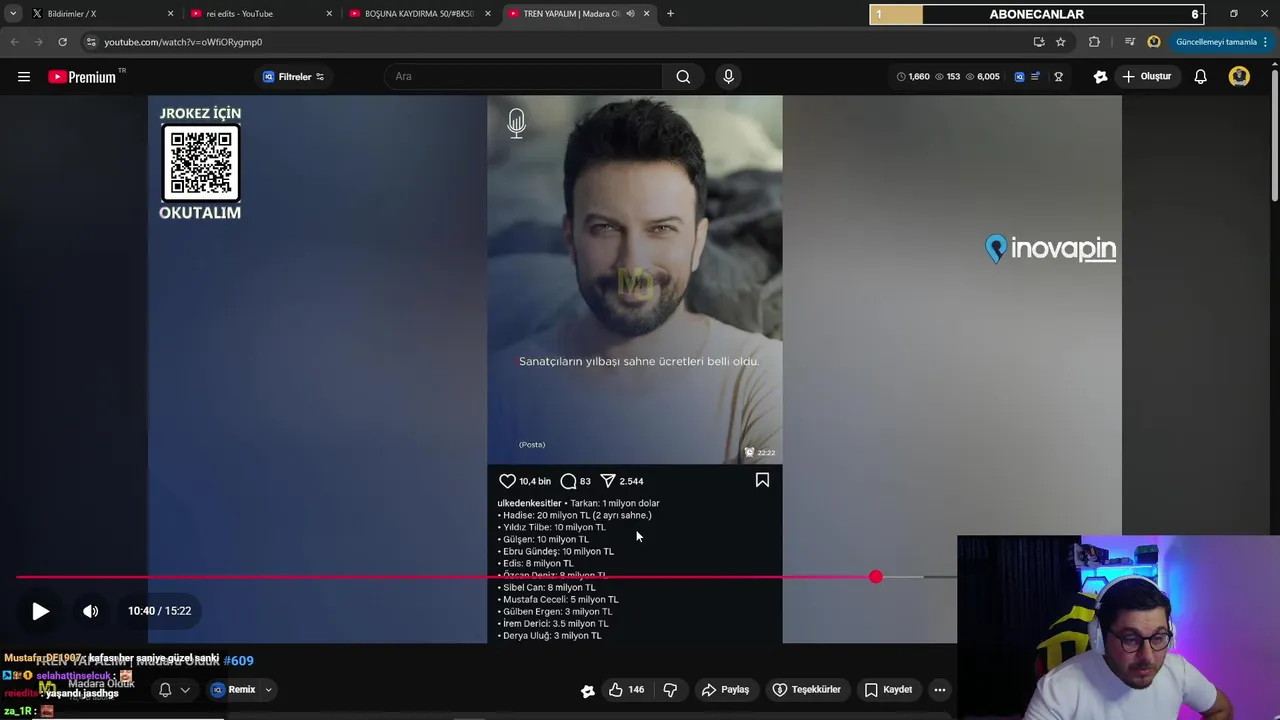Viewport: 1280px width, 720px height.
Task: Open the Filtreler filter panel
Action: 293,77
